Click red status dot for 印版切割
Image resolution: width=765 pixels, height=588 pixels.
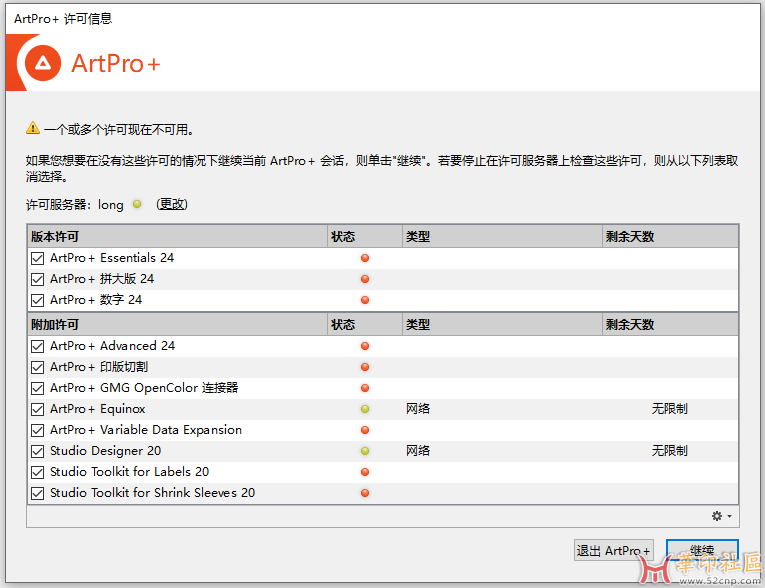click(364, 367)
